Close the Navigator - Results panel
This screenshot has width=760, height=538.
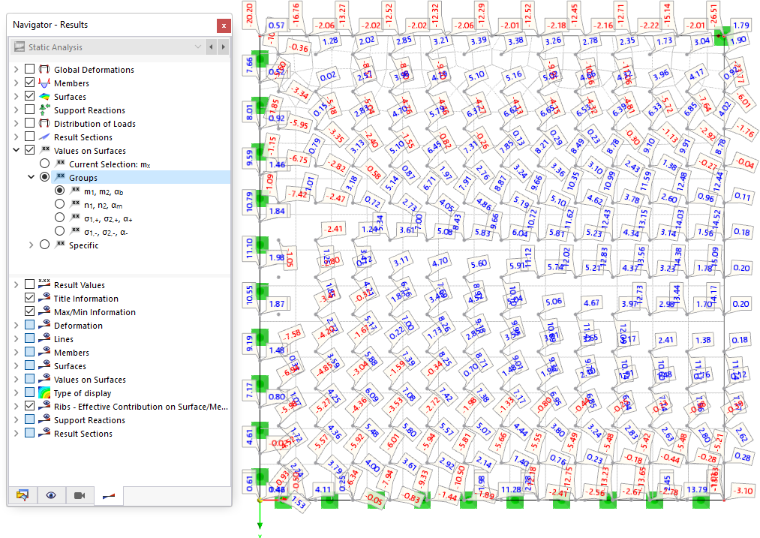[223, 26]
